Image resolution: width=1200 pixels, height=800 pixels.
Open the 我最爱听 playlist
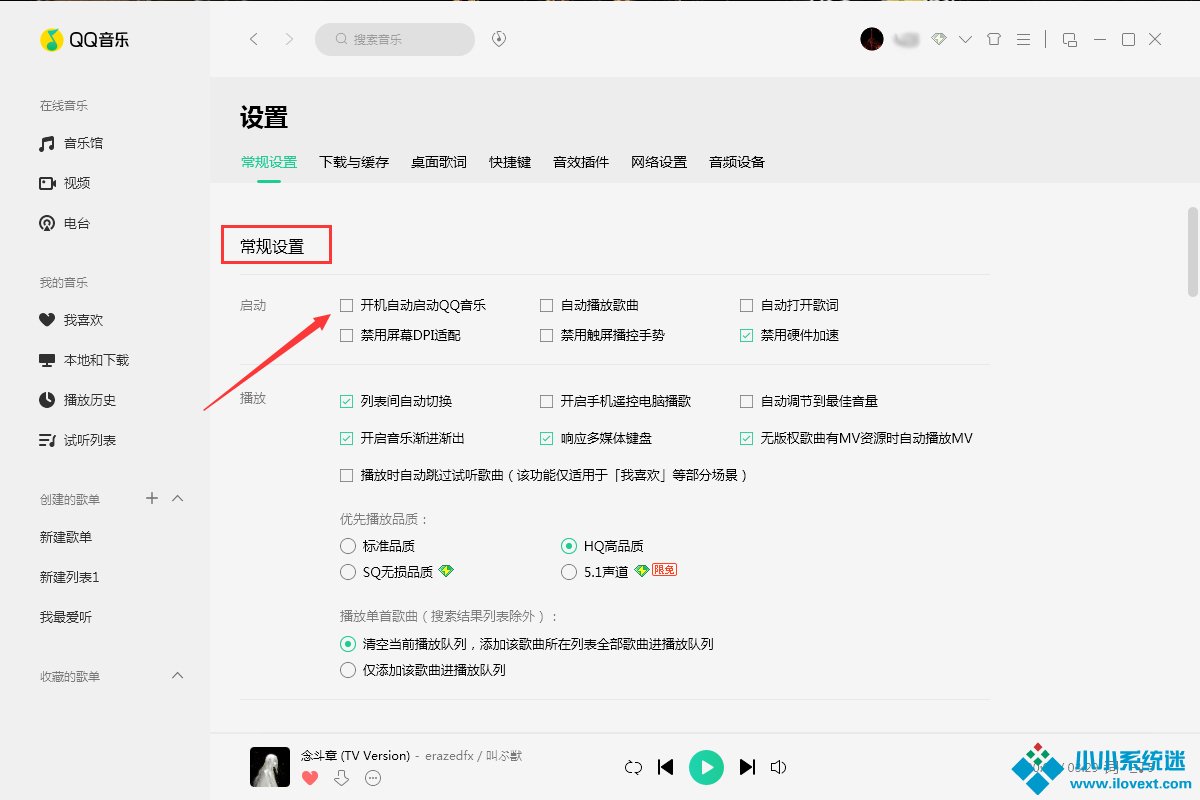(66, 617)
